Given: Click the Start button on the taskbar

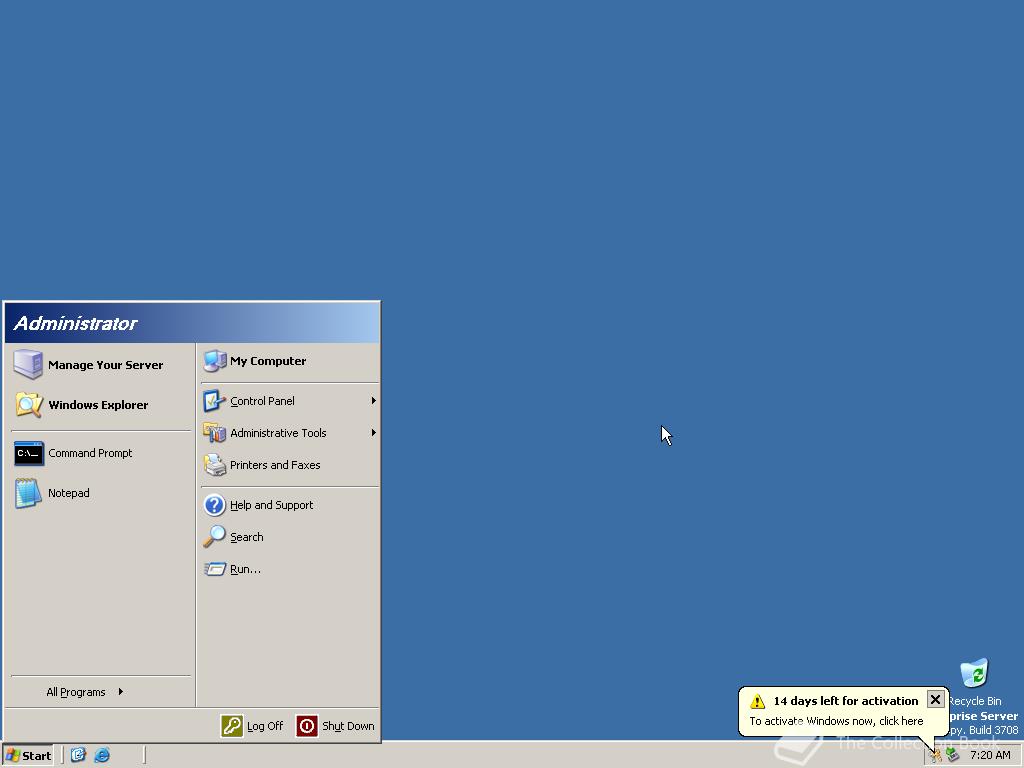Looking at the screenshot, I should coord(27,756).
